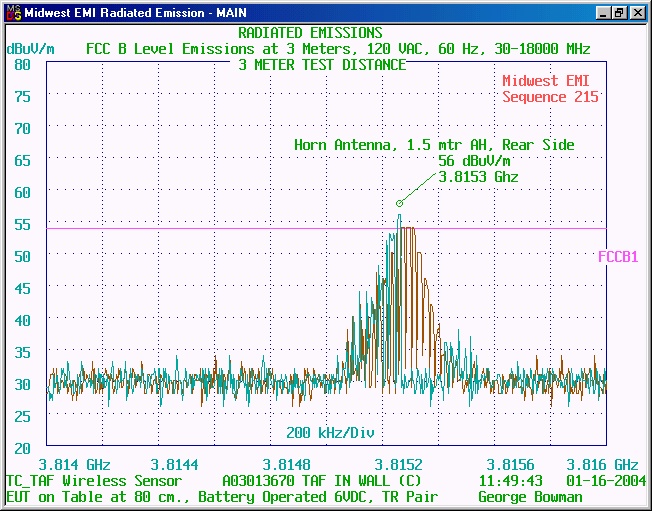Click the 80 value on the y-axis
The image size is (652, 511).
(23, 64)
